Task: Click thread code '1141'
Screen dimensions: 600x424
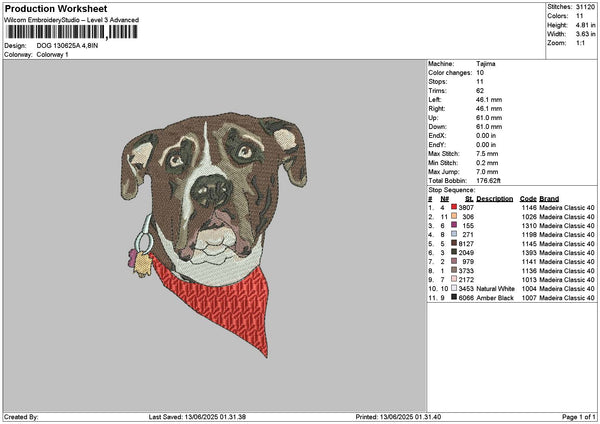Action: 529,262
